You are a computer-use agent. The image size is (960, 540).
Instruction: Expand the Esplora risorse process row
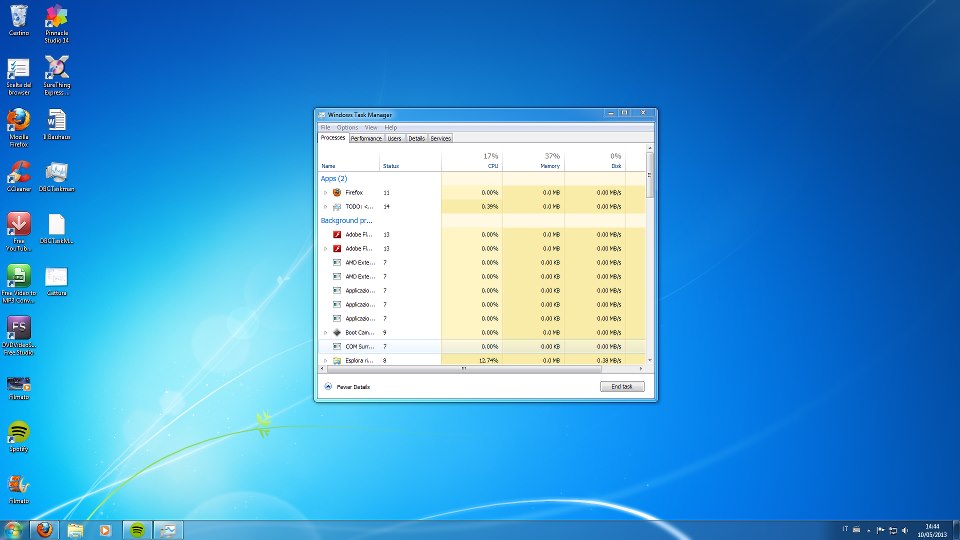pyautogui.click(x=325, y=361)
